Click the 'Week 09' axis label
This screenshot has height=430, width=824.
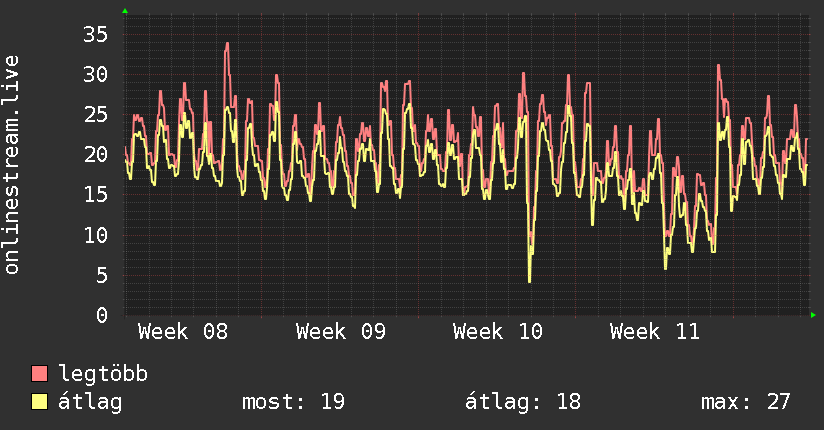pyautogui.click(x=341, y=332)
